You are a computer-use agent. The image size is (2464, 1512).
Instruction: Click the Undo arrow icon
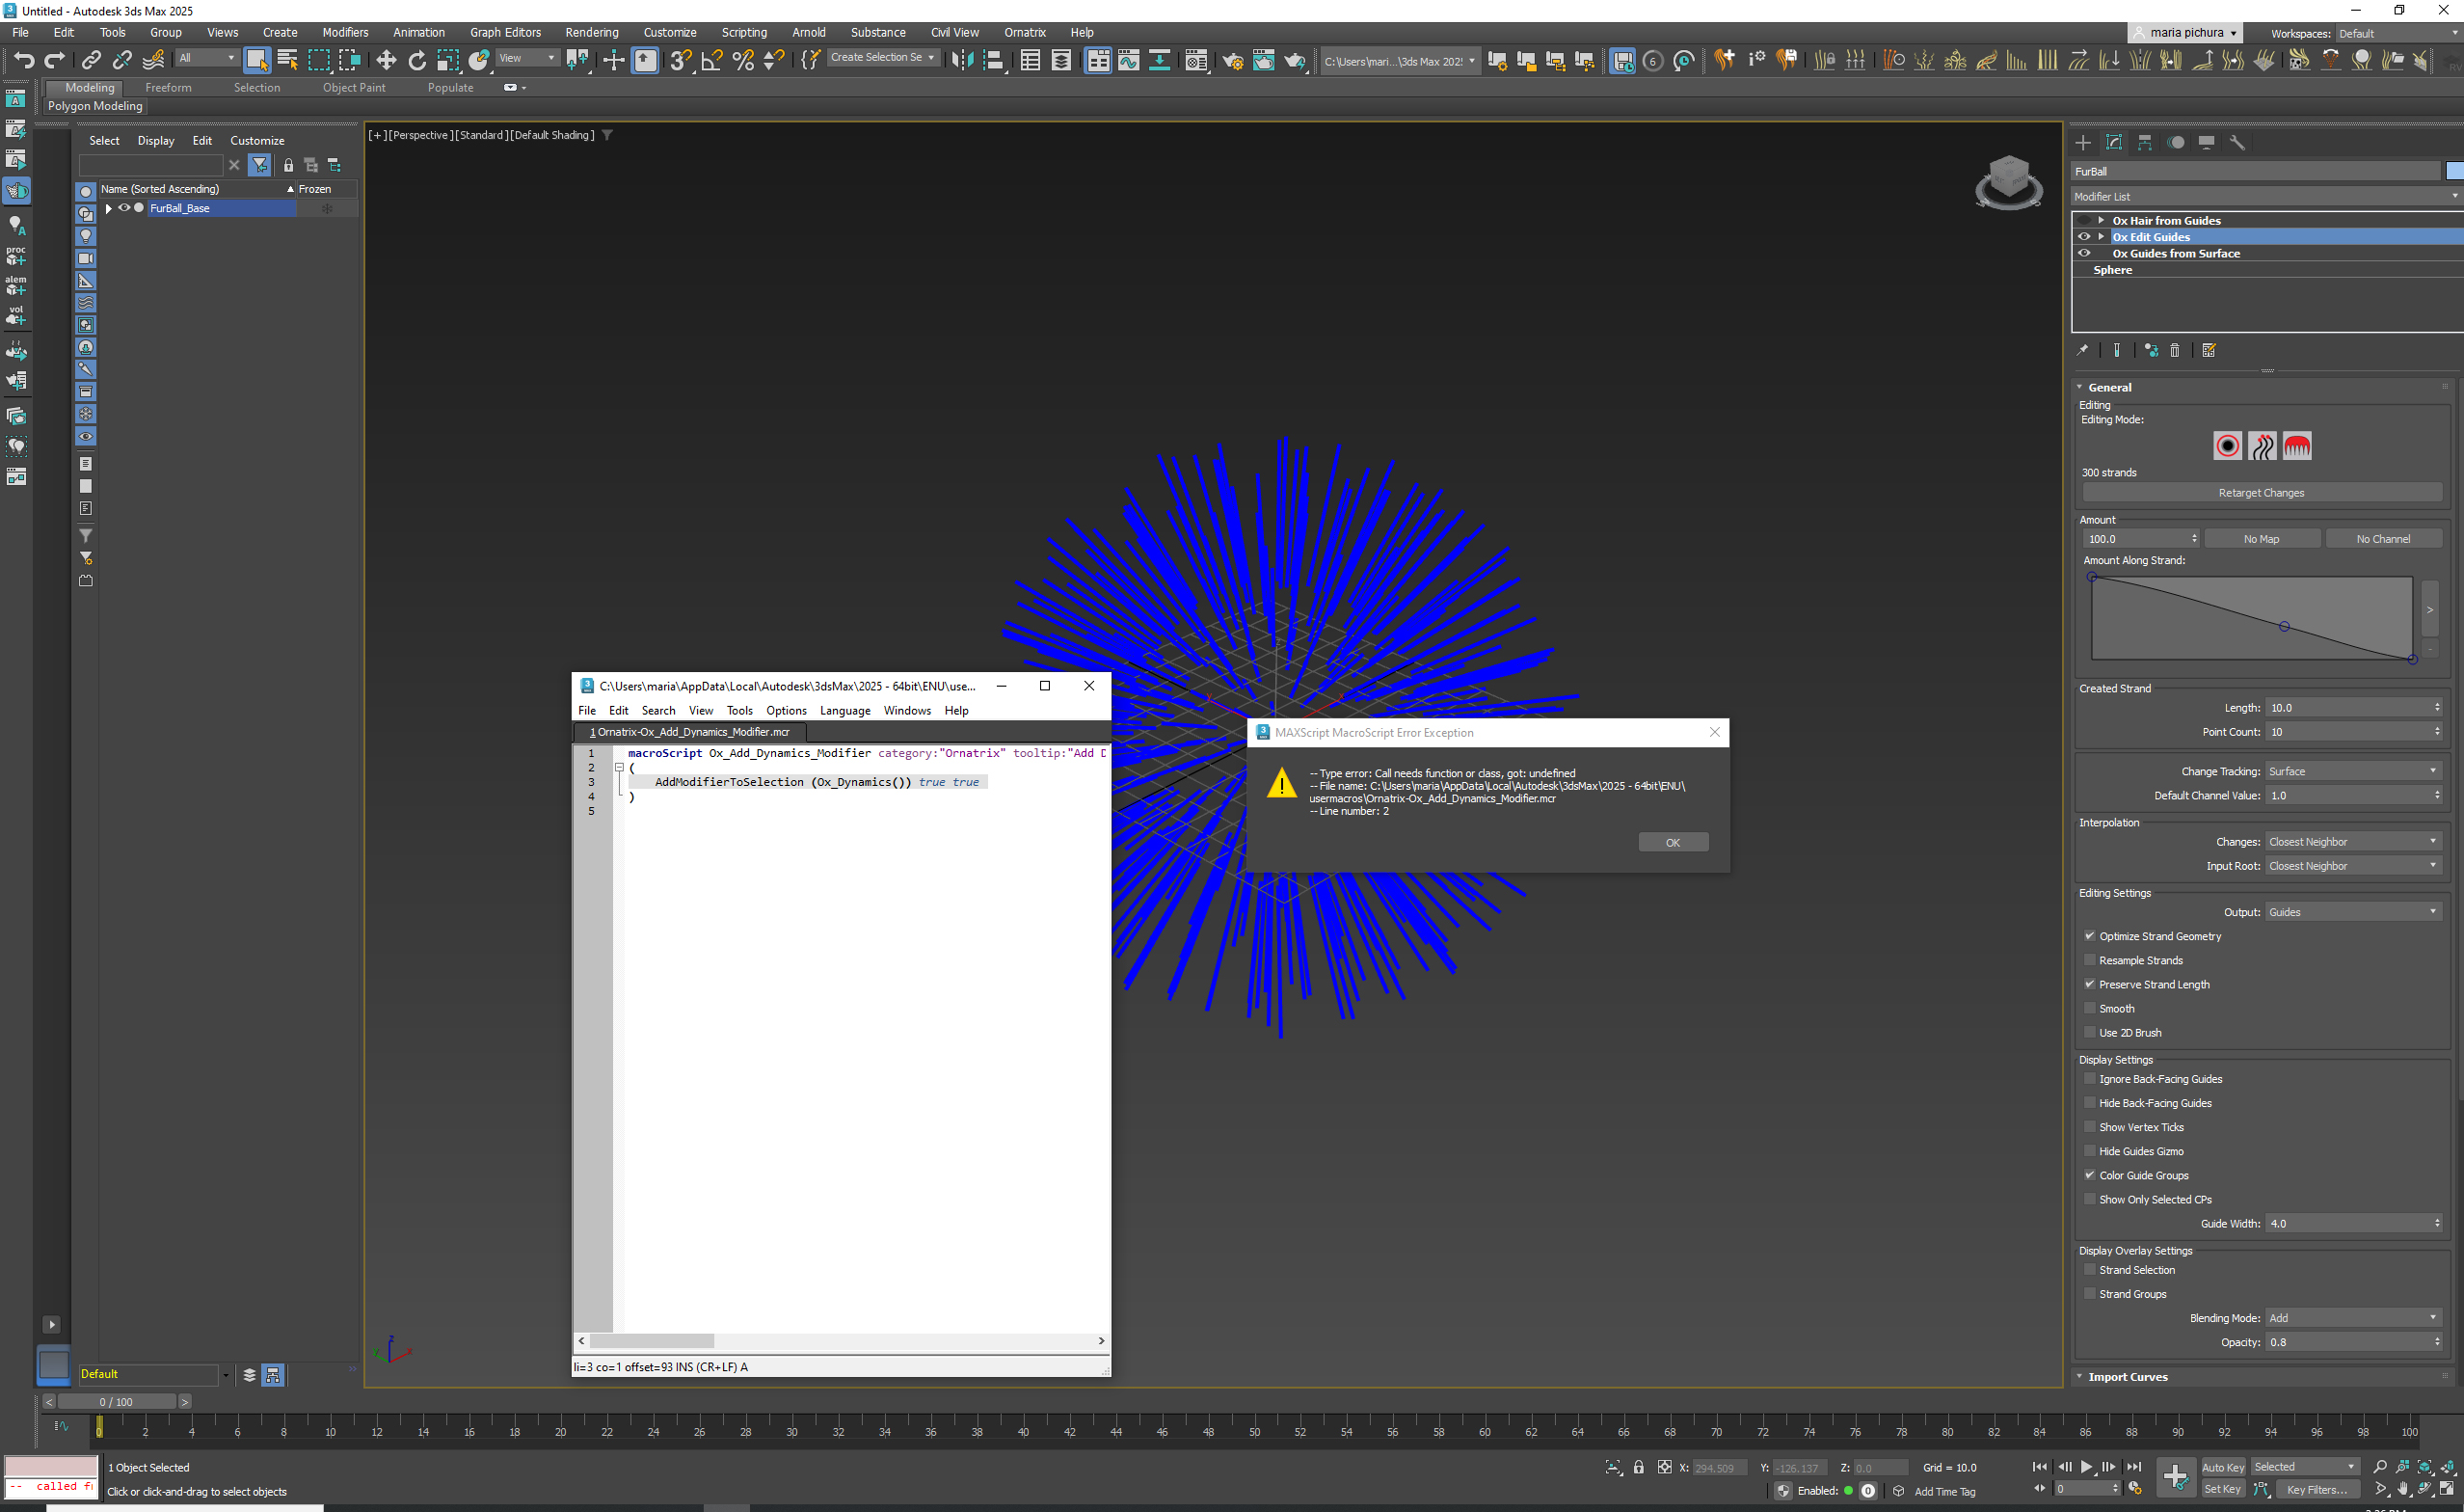tap(24, 61)
